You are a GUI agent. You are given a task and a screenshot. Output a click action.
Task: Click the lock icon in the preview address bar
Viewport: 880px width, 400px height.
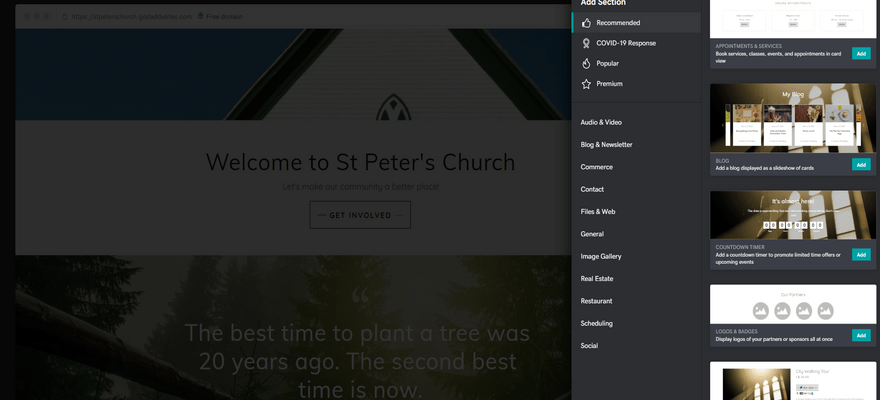65,17
